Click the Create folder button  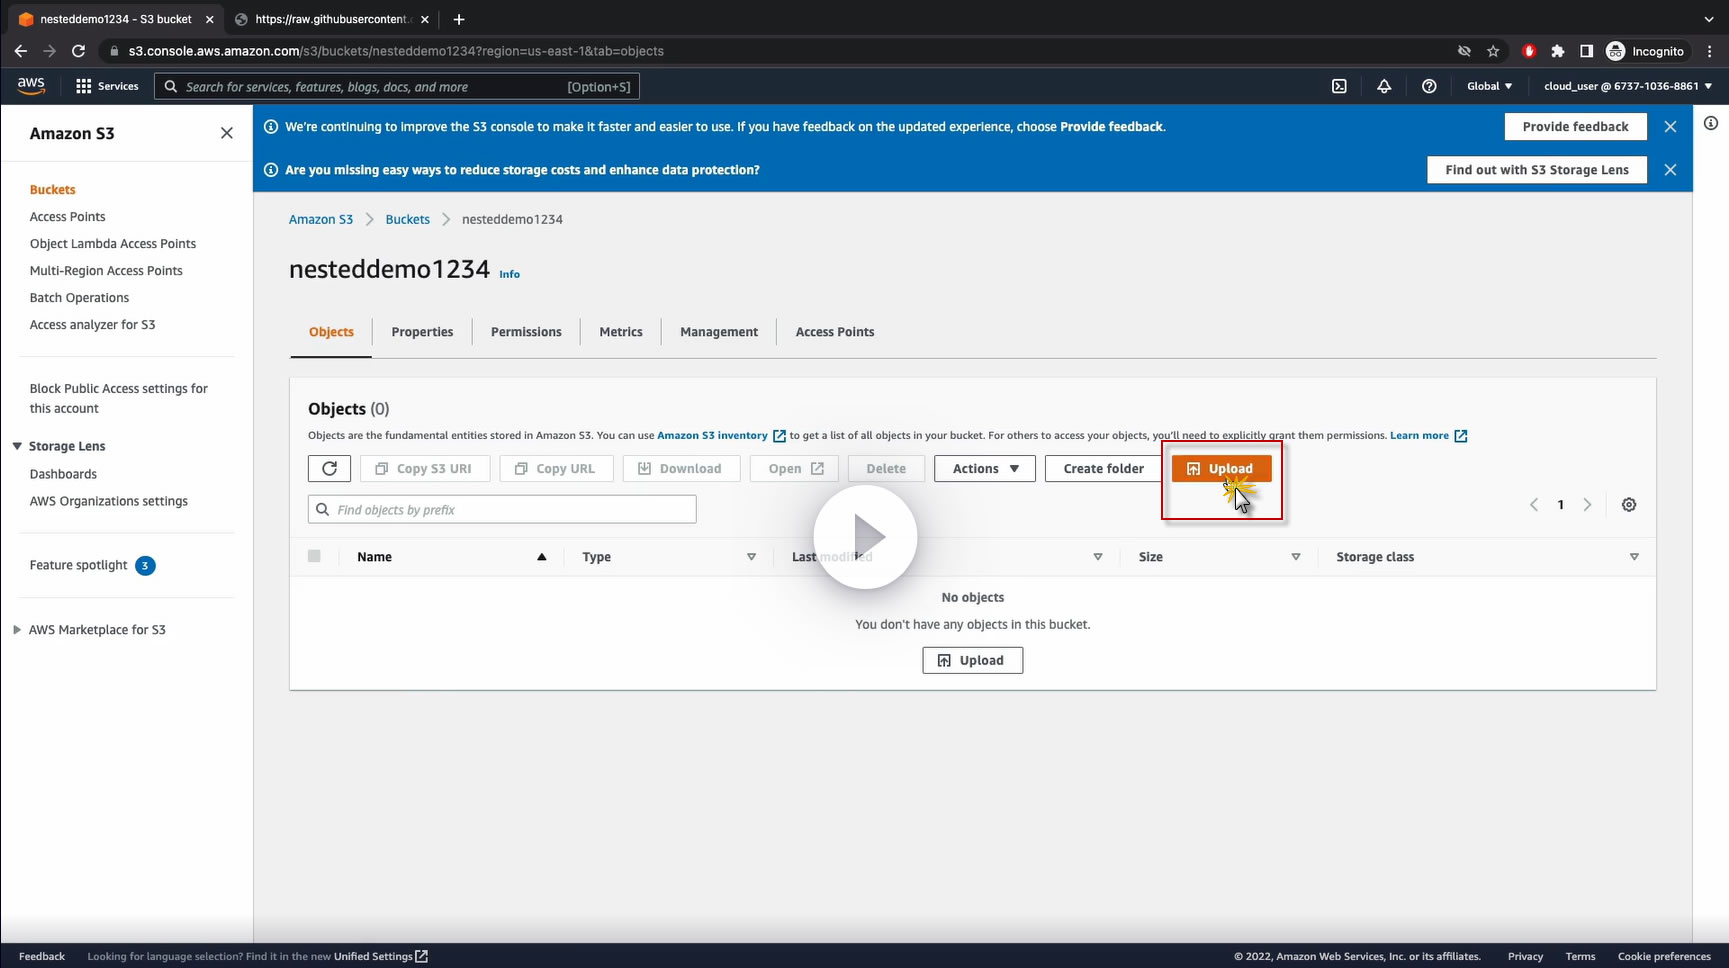(1103, 468)
